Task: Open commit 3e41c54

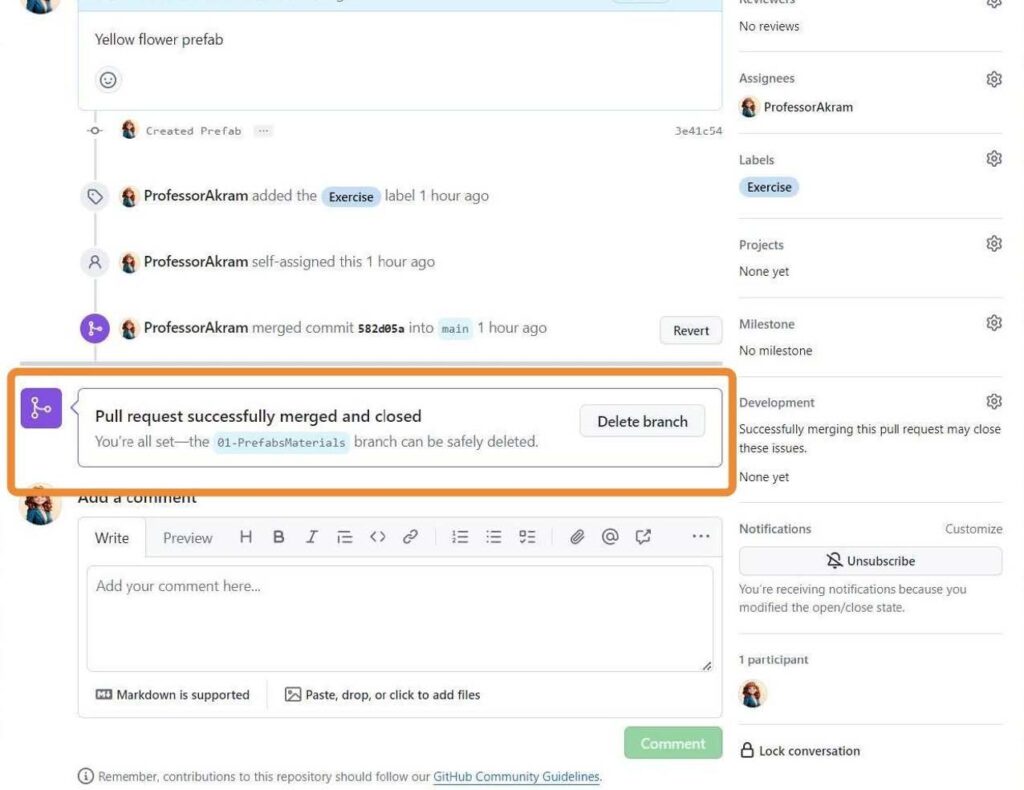Action: coord(698,131)
